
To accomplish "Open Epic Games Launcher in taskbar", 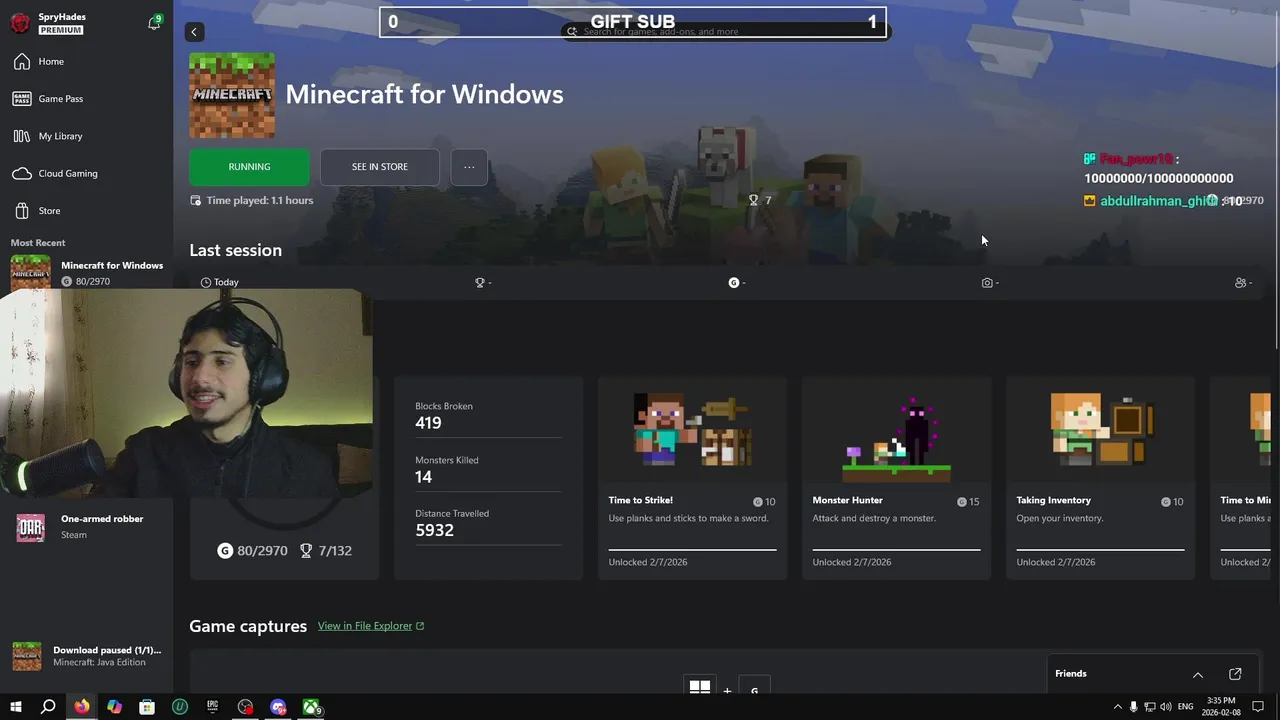I will coord(213,707).
